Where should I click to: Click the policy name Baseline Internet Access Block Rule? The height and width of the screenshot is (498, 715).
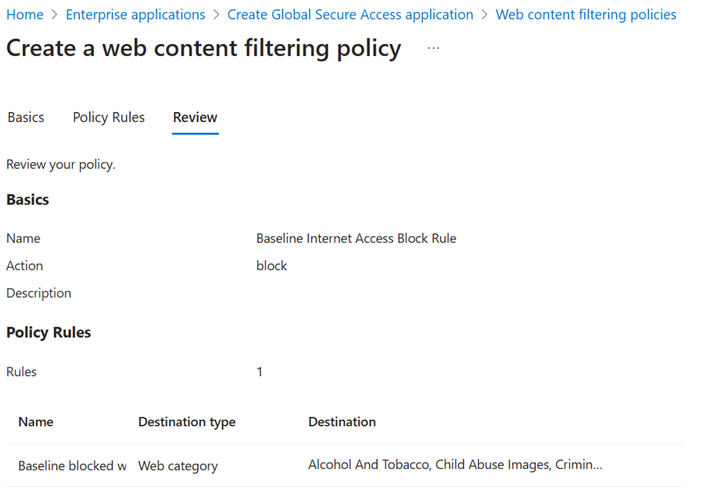tap(356, 238)
